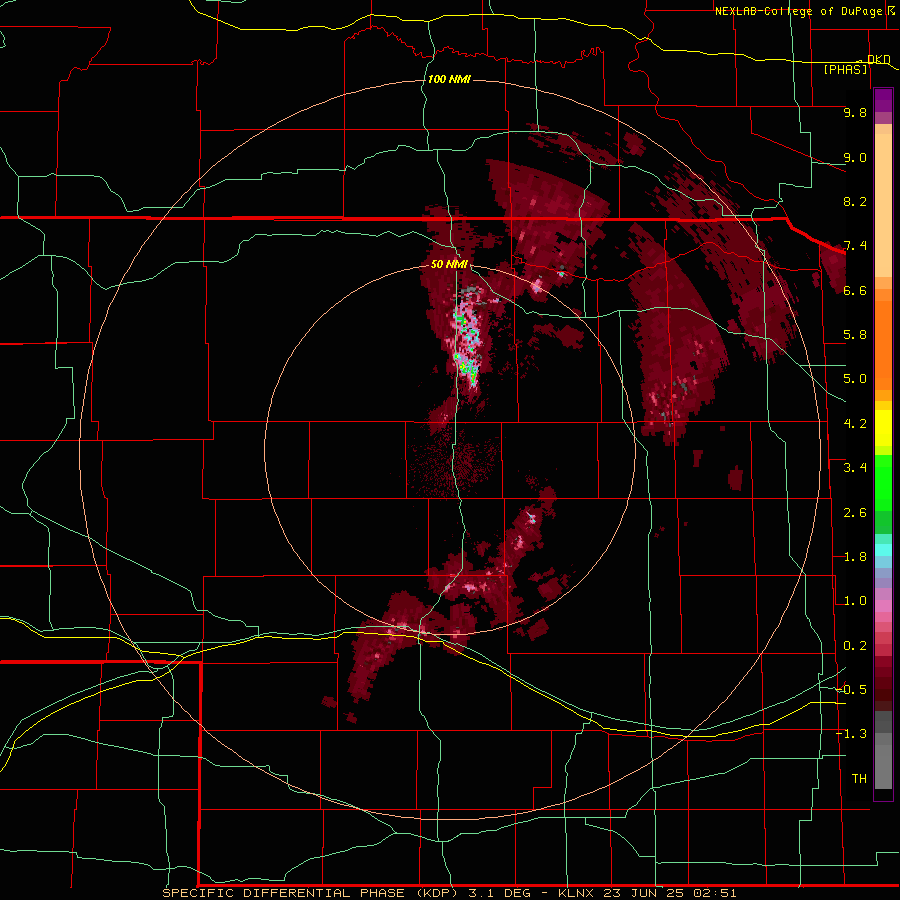Image resolution: width=900 pixels, height=900 pixels.
Task: Click the 50 NMI range ring label
Action: (x=449, y=264)
